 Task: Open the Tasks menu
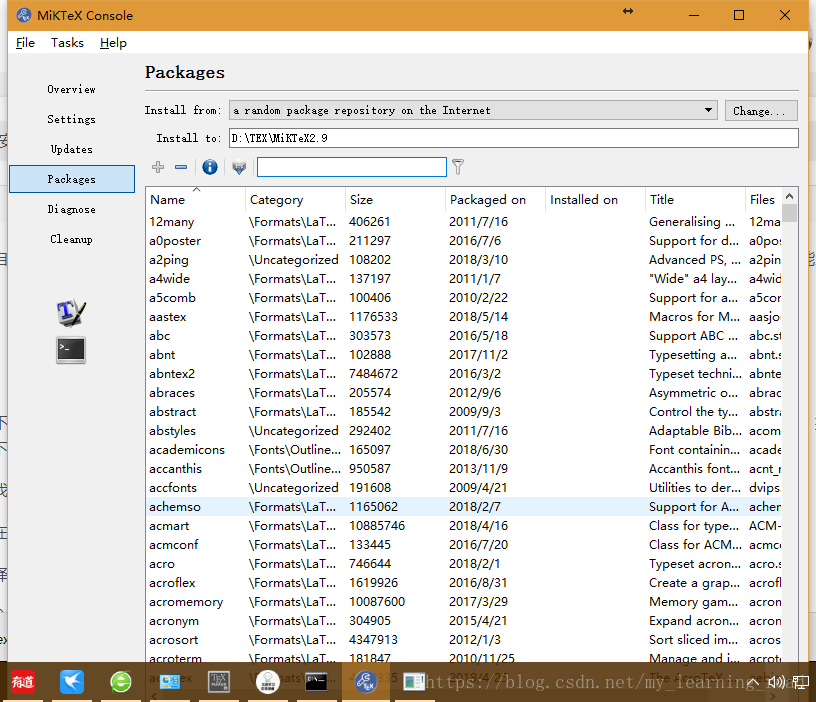[x=67, y=43]
